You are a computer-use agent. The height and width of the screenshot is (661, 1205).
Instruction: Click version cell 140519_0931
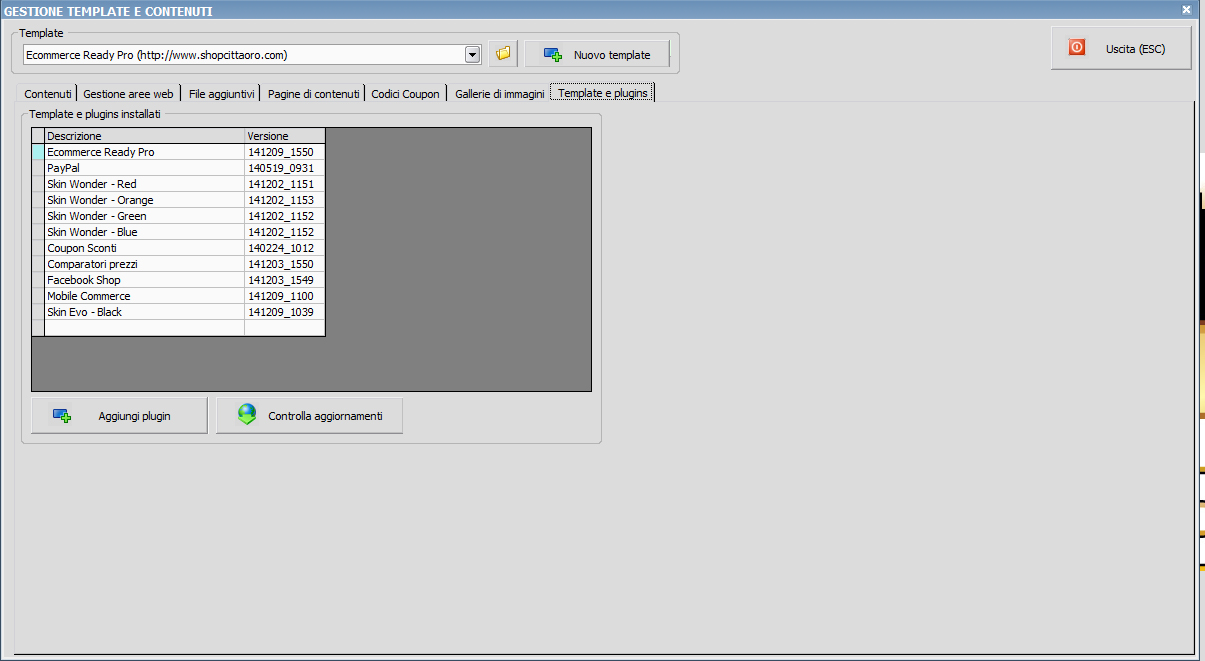point(285,168)
